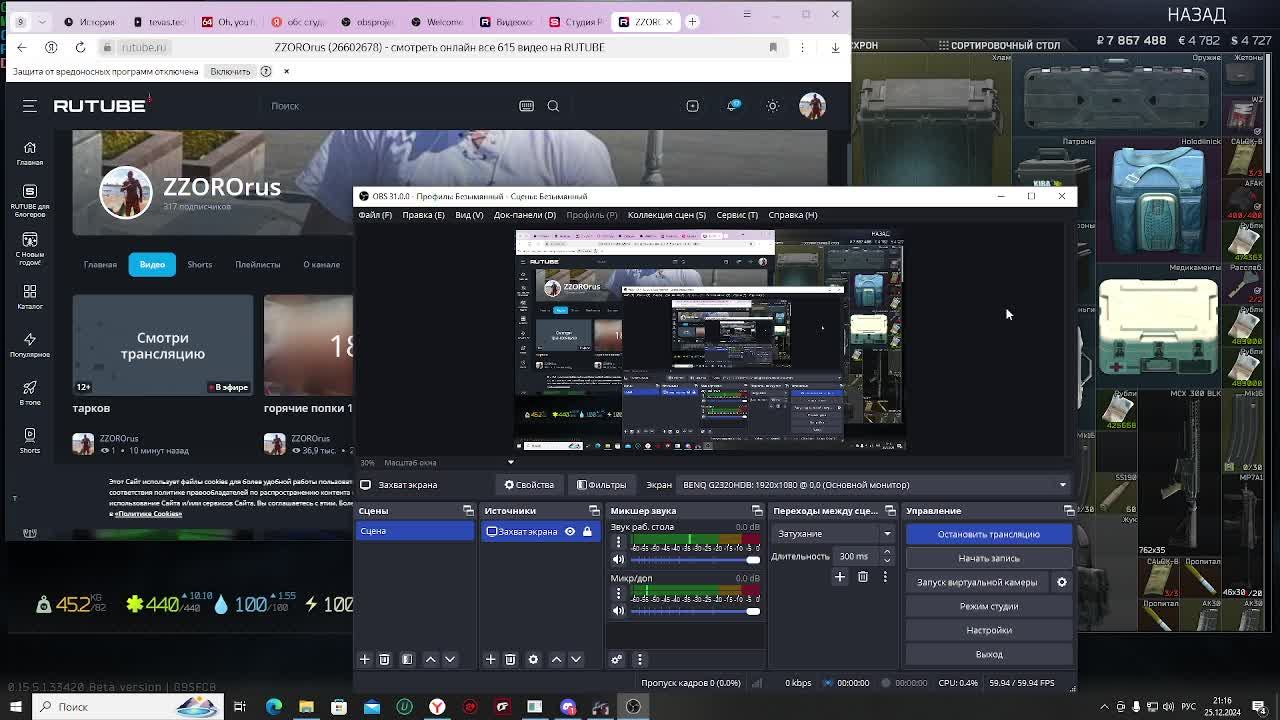
Task: Open the Rutube on-screen keyboard icon
Action: coord(526,106)
